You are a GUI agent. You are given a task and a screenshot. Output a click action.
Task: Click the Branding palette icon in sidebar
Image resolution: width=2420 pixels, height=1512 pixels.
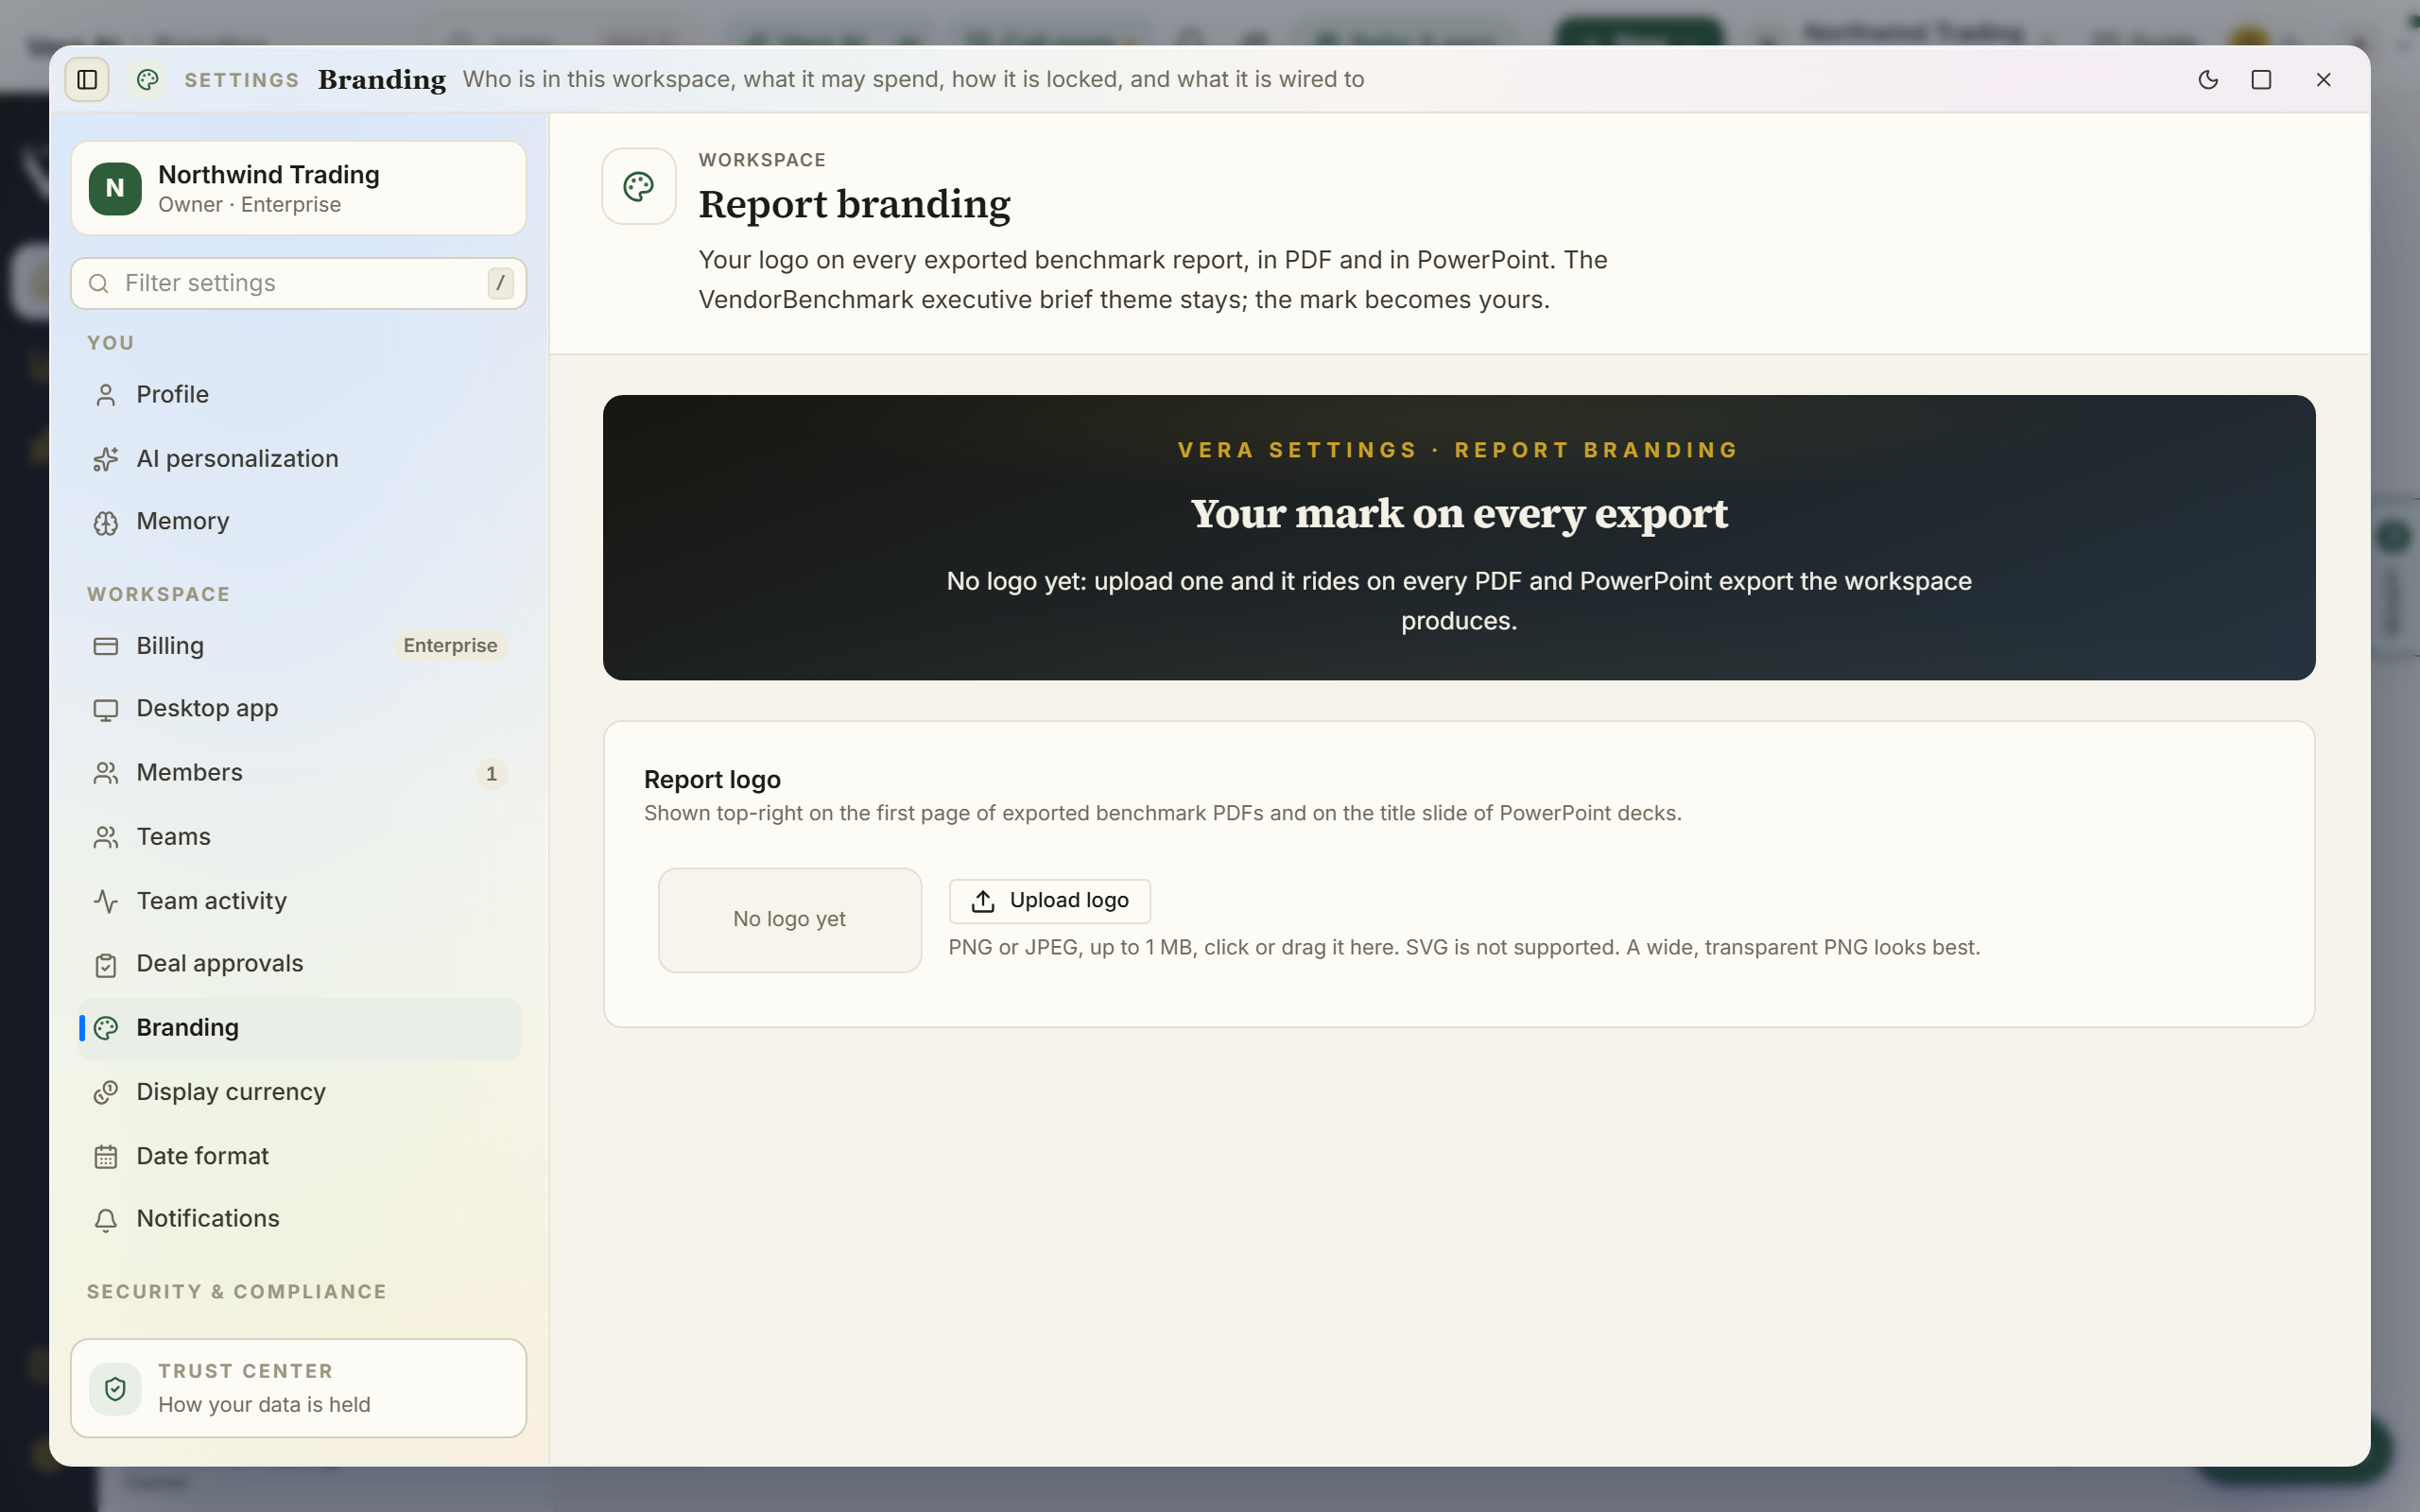tap(106, 1028)
